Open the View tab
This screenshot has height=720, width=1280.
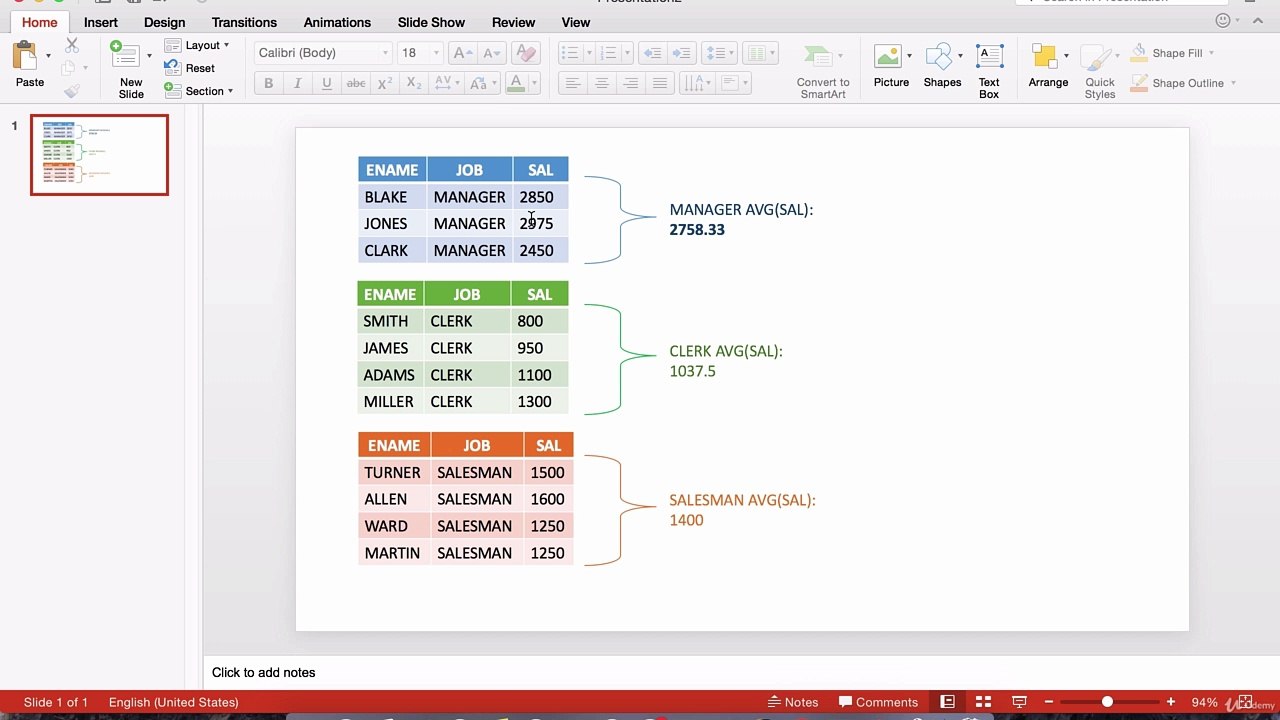[x=575, y=22]
